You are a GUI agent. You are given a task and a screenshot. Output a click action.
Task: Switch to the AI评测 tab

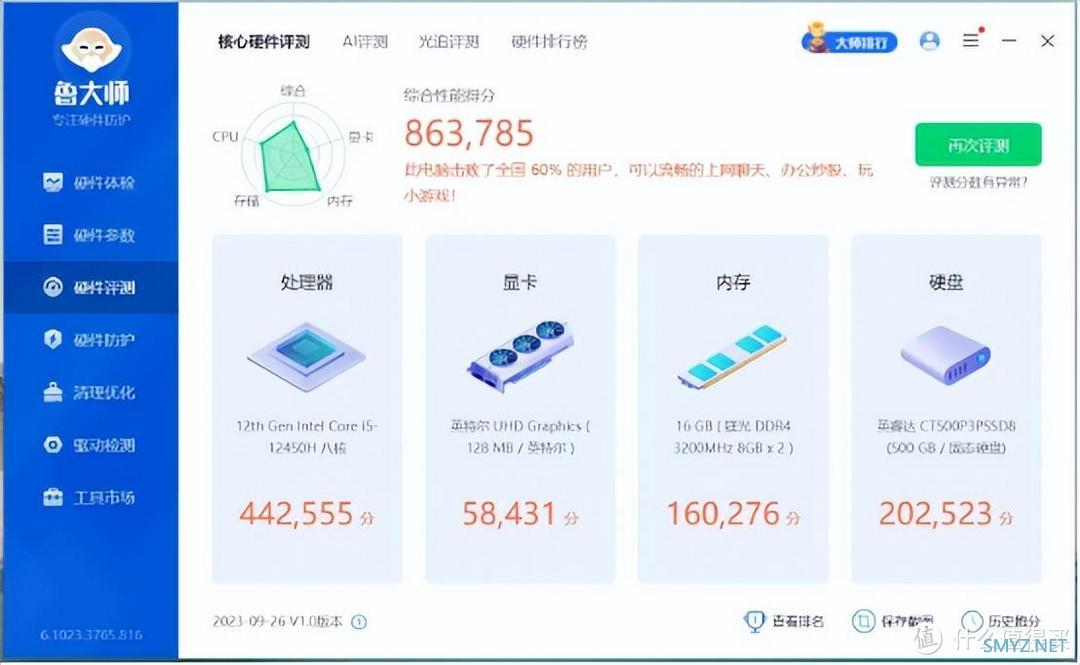click(x=365, y=42)
